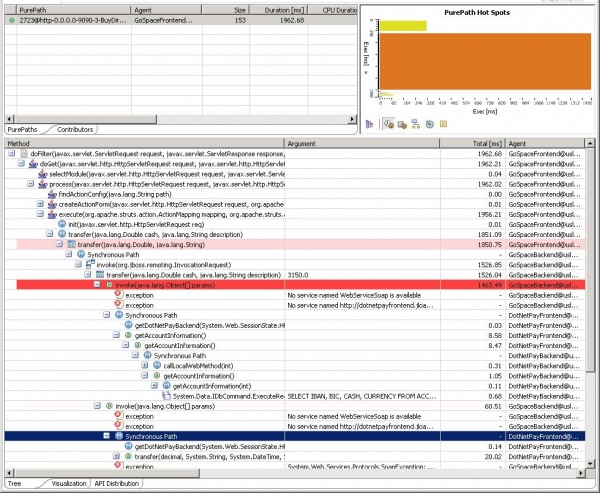Sort by PurePath column header
600x493 pixels.
73,10
